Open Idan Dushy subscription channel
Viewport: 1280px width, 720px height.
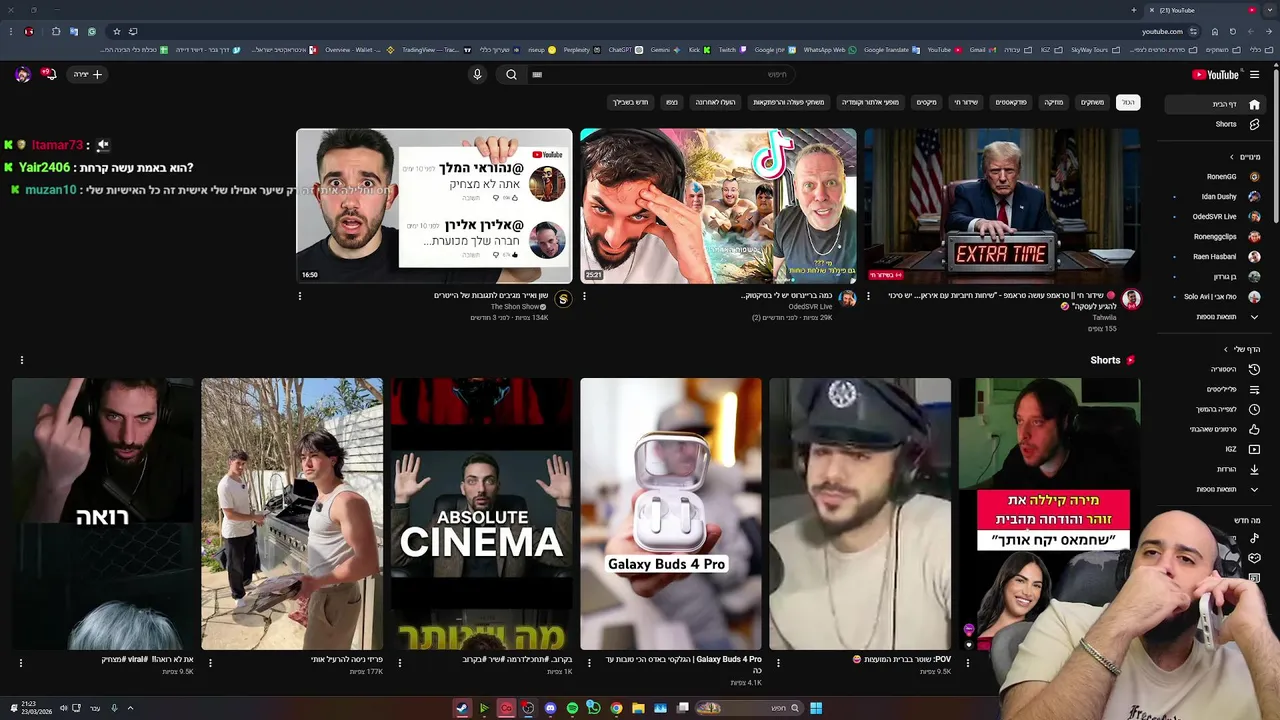(x=1213, y=197)
